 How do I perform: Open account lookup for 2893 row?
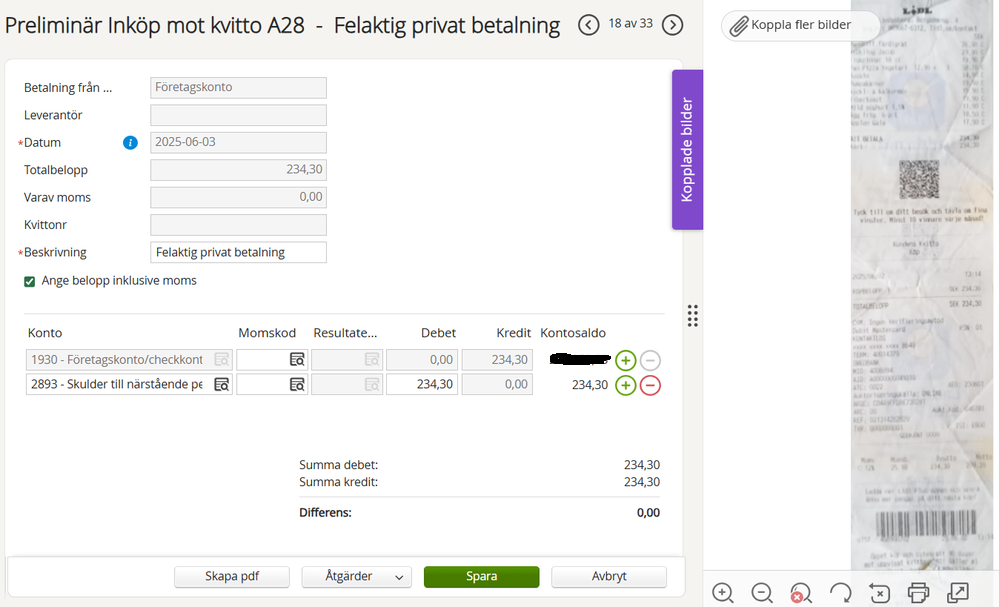point(221,385)
